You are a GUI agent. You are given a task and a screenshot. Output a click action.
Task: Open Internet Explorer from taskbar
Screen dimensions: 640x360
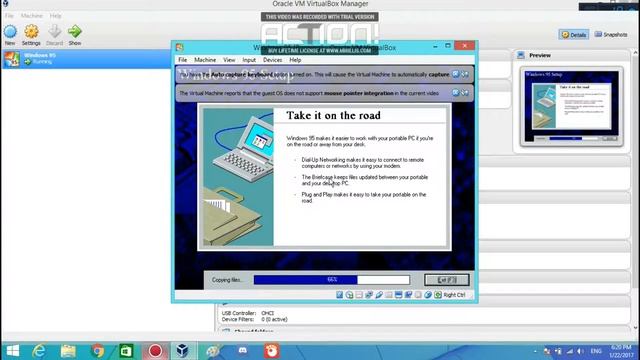[39, 351]
